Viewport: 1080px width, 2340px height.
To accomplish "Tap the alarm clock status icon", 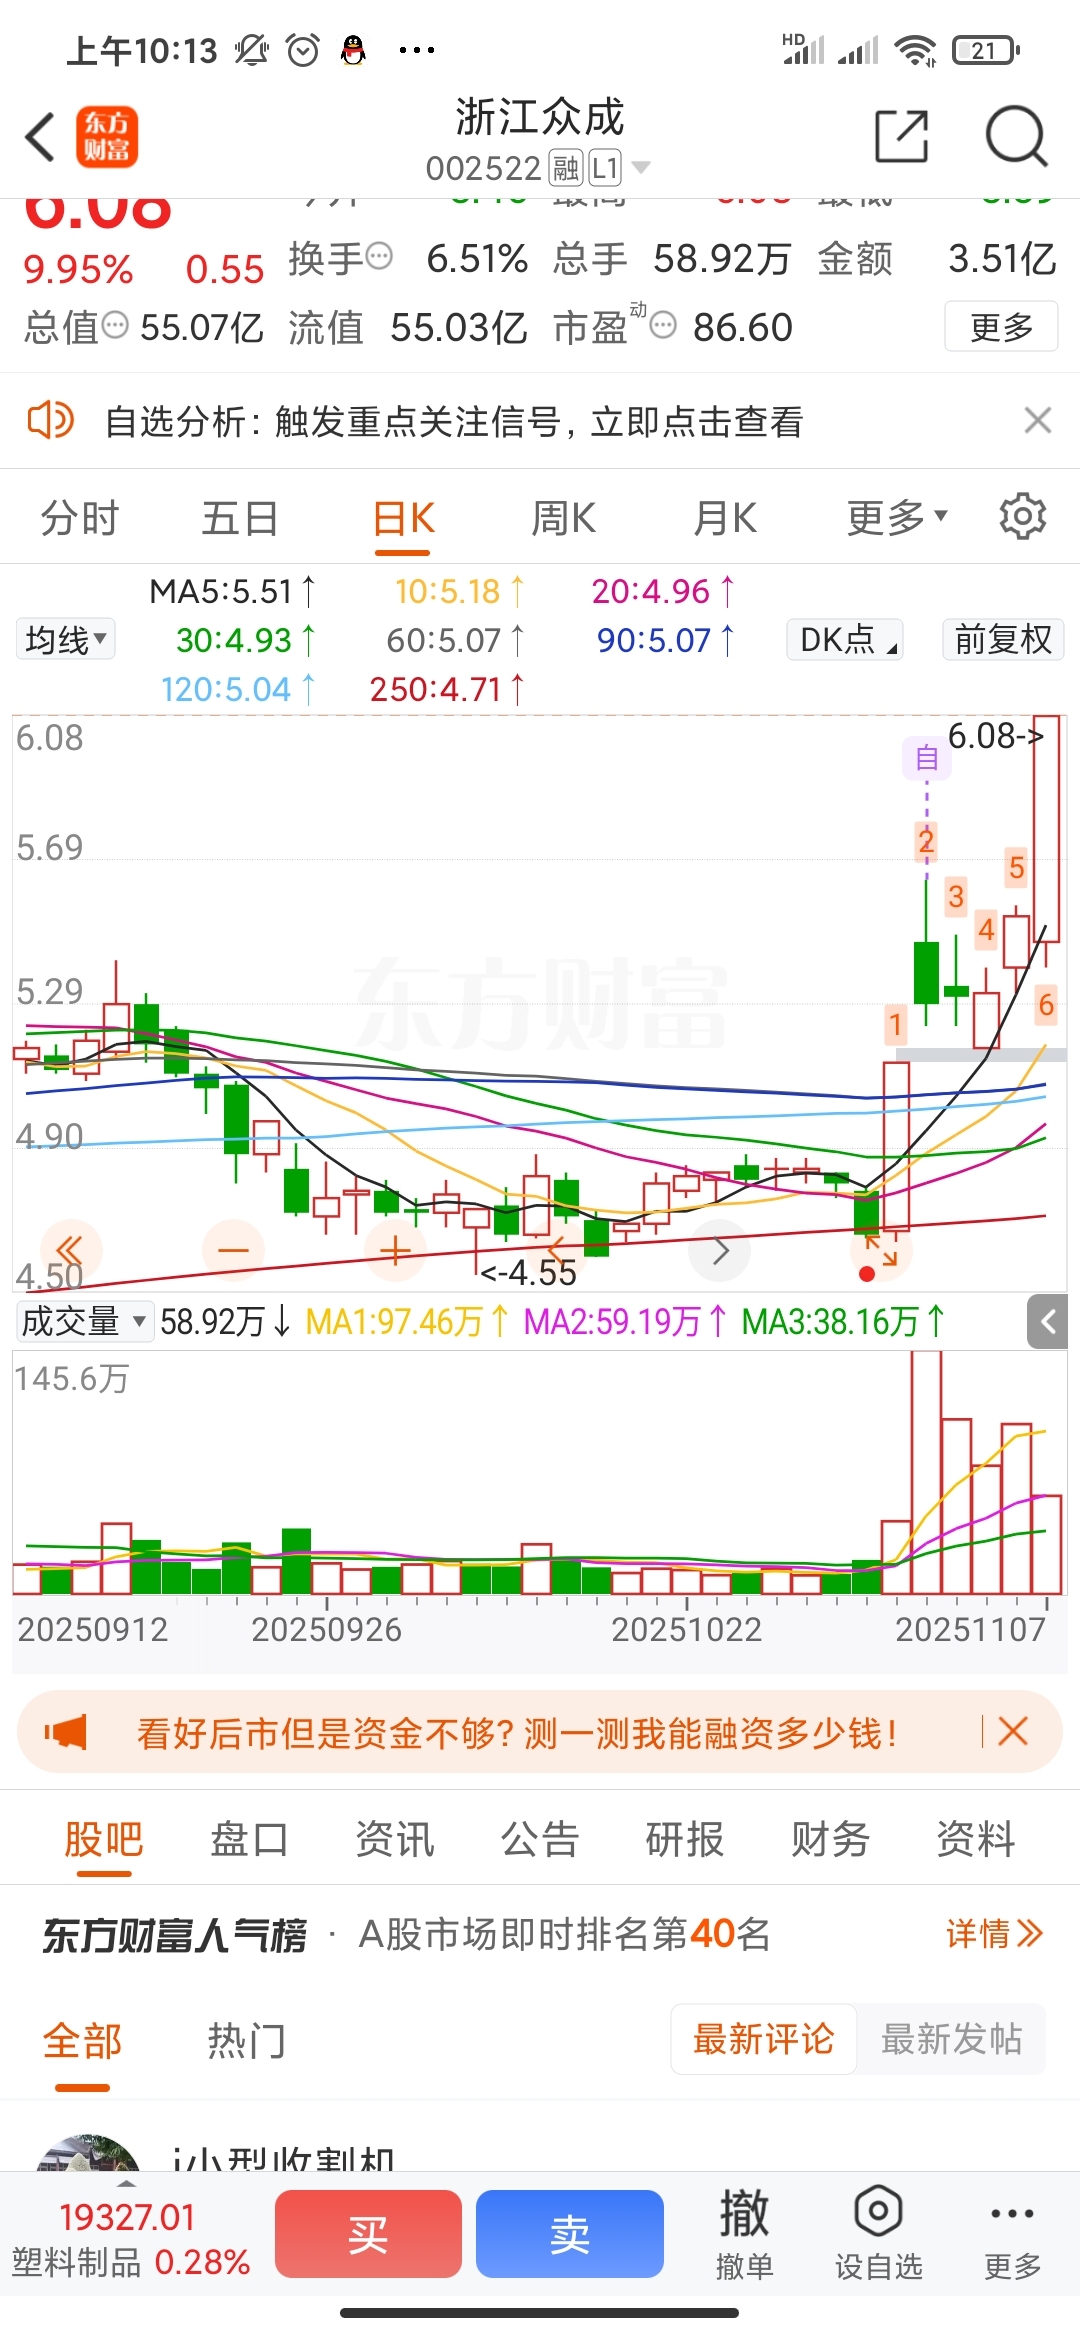I will [x=303, y=50].
